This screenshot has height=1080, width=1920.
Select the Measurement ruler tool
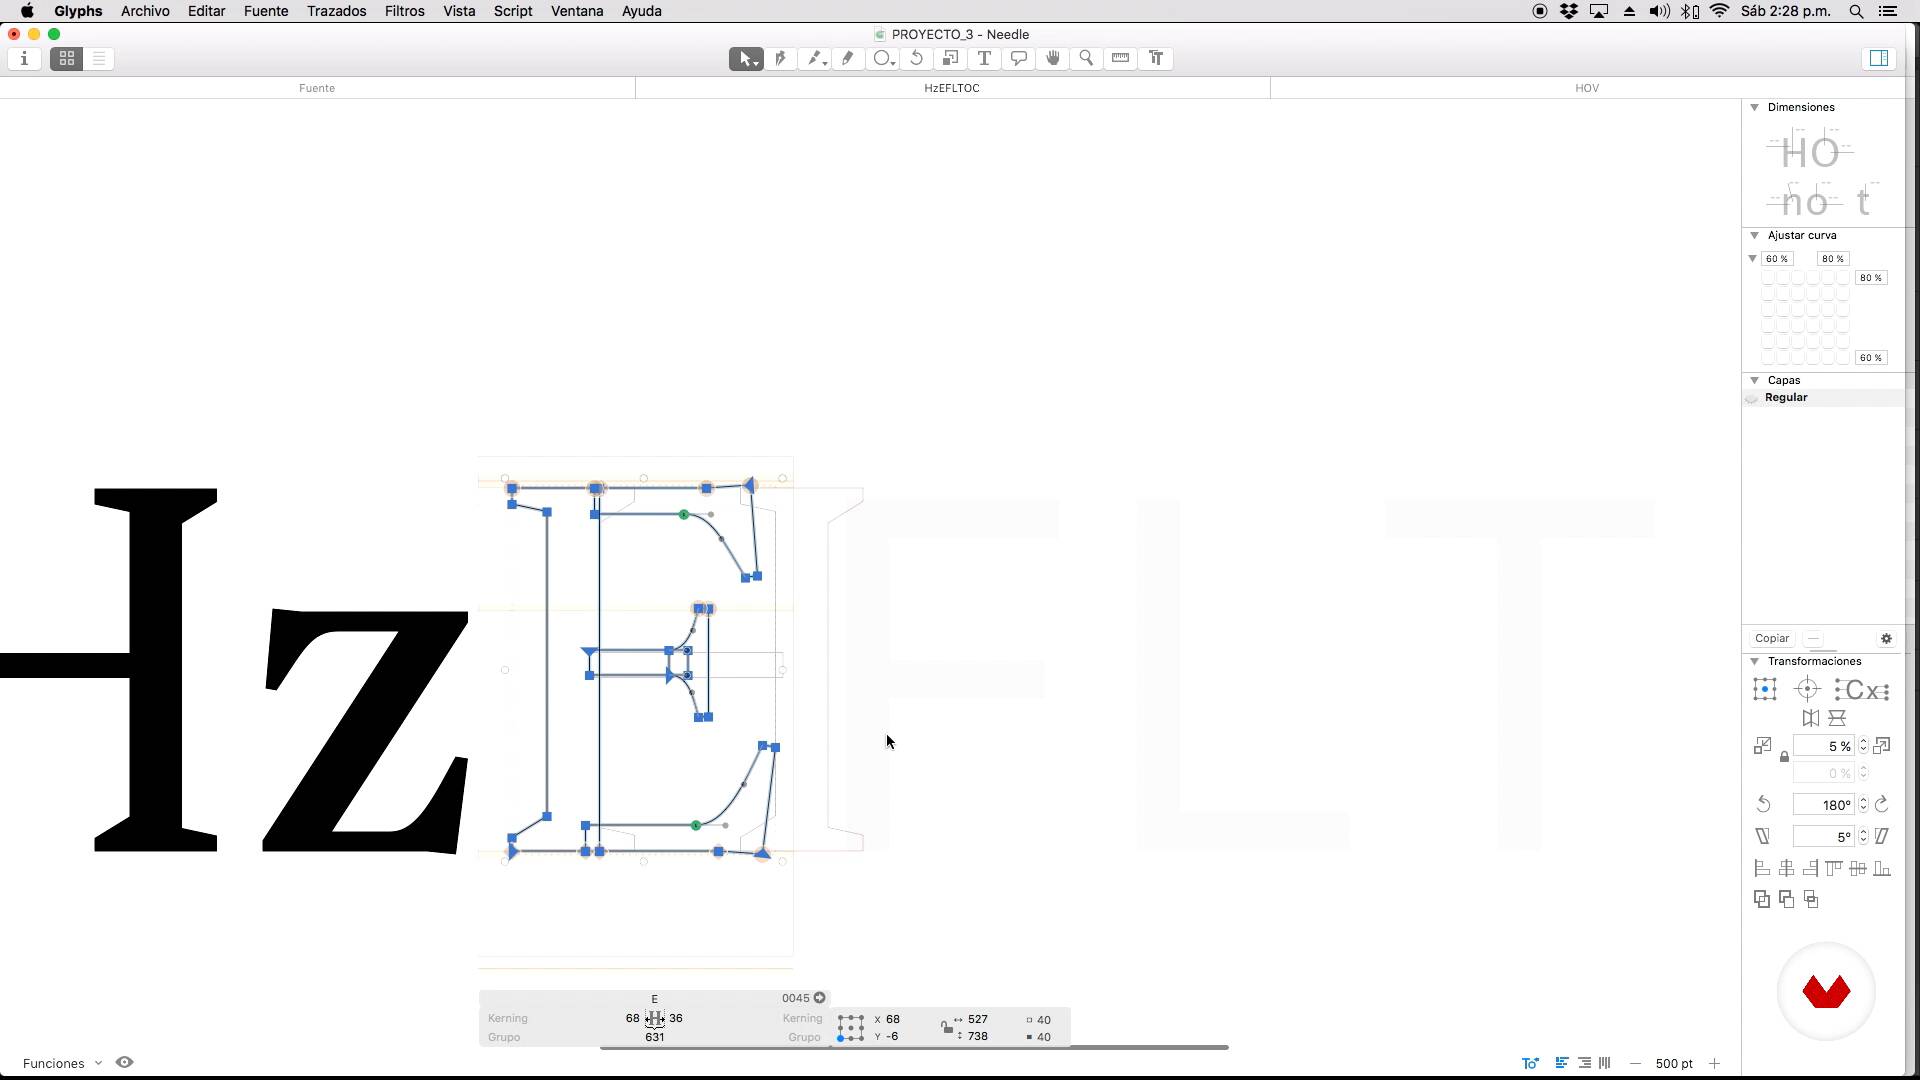(1120, 59)
